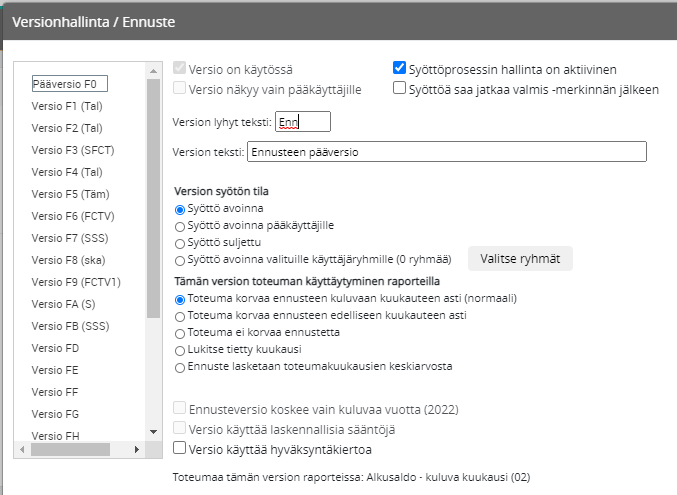Select Syöttö avoinna valituille käyttäjäryhmille
The height and width of the screenshot is (495, 677).
(180, 259)
